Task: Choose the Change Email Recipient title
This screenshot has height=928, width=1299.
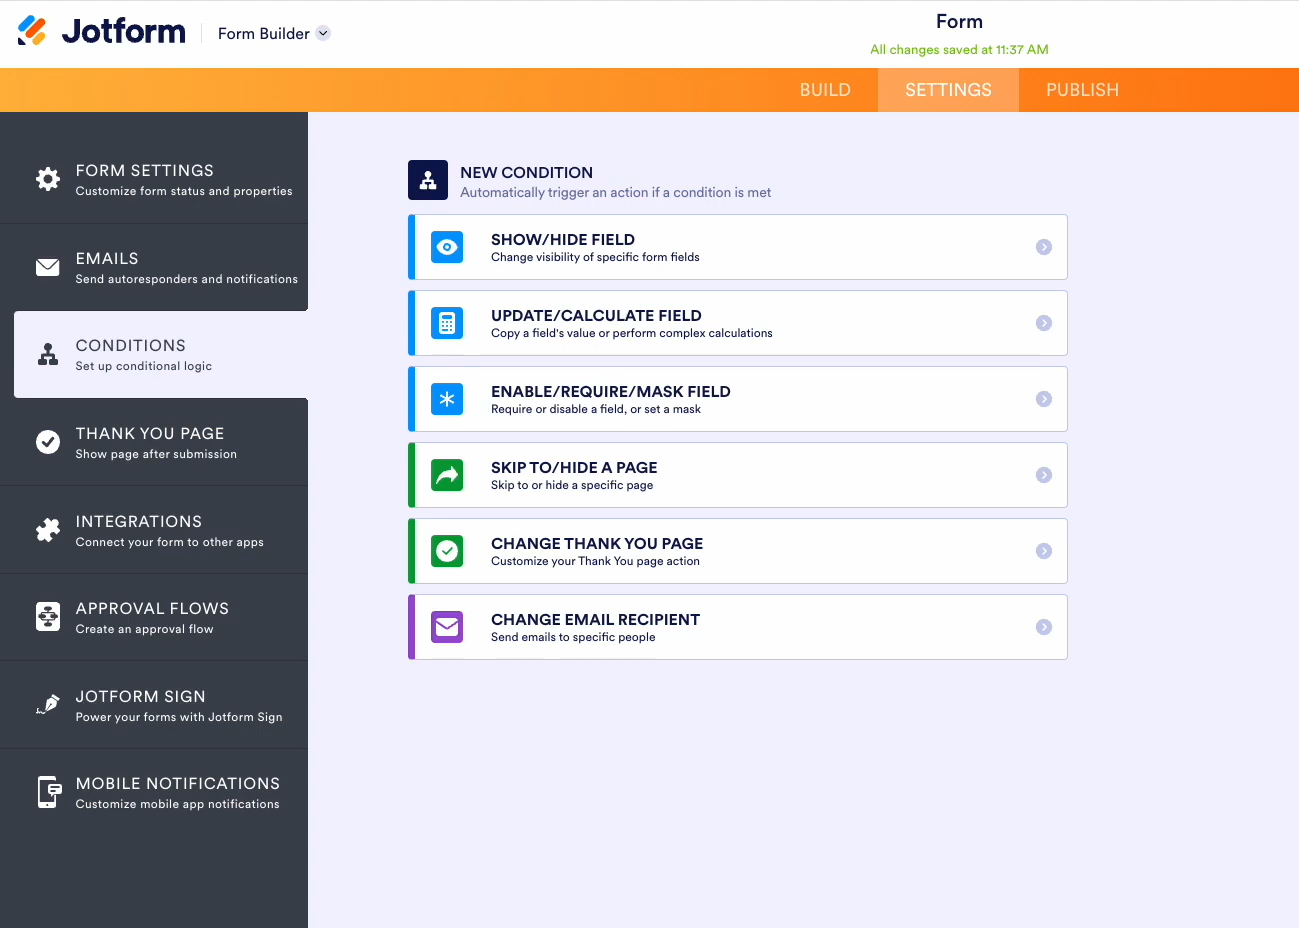Action: 595,619
